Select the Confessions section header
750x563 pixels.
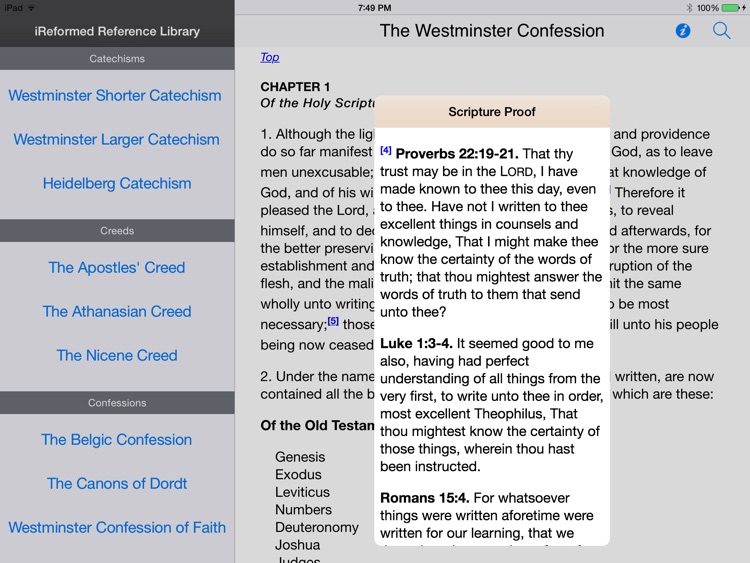click(117, 403)
